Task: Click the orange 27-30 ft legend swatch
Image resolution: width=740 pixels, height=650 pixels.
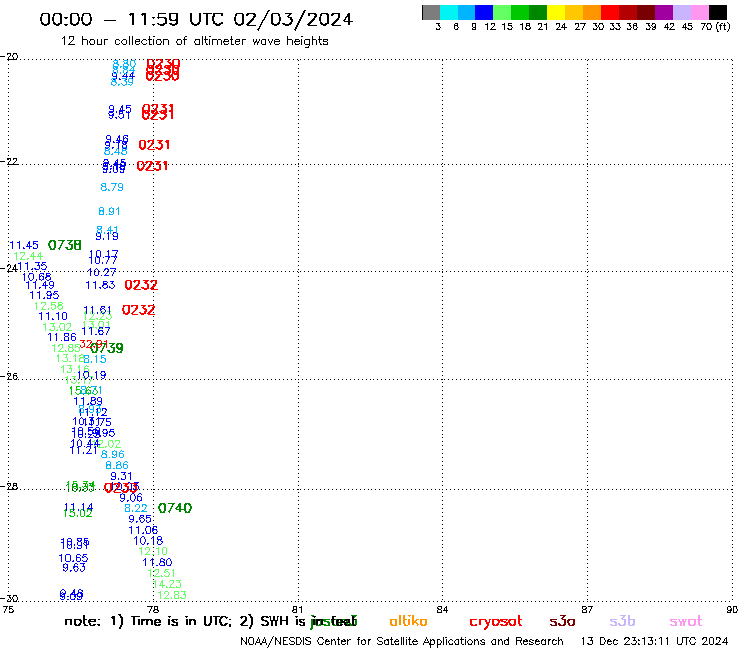Action: (x=592, y=13)
